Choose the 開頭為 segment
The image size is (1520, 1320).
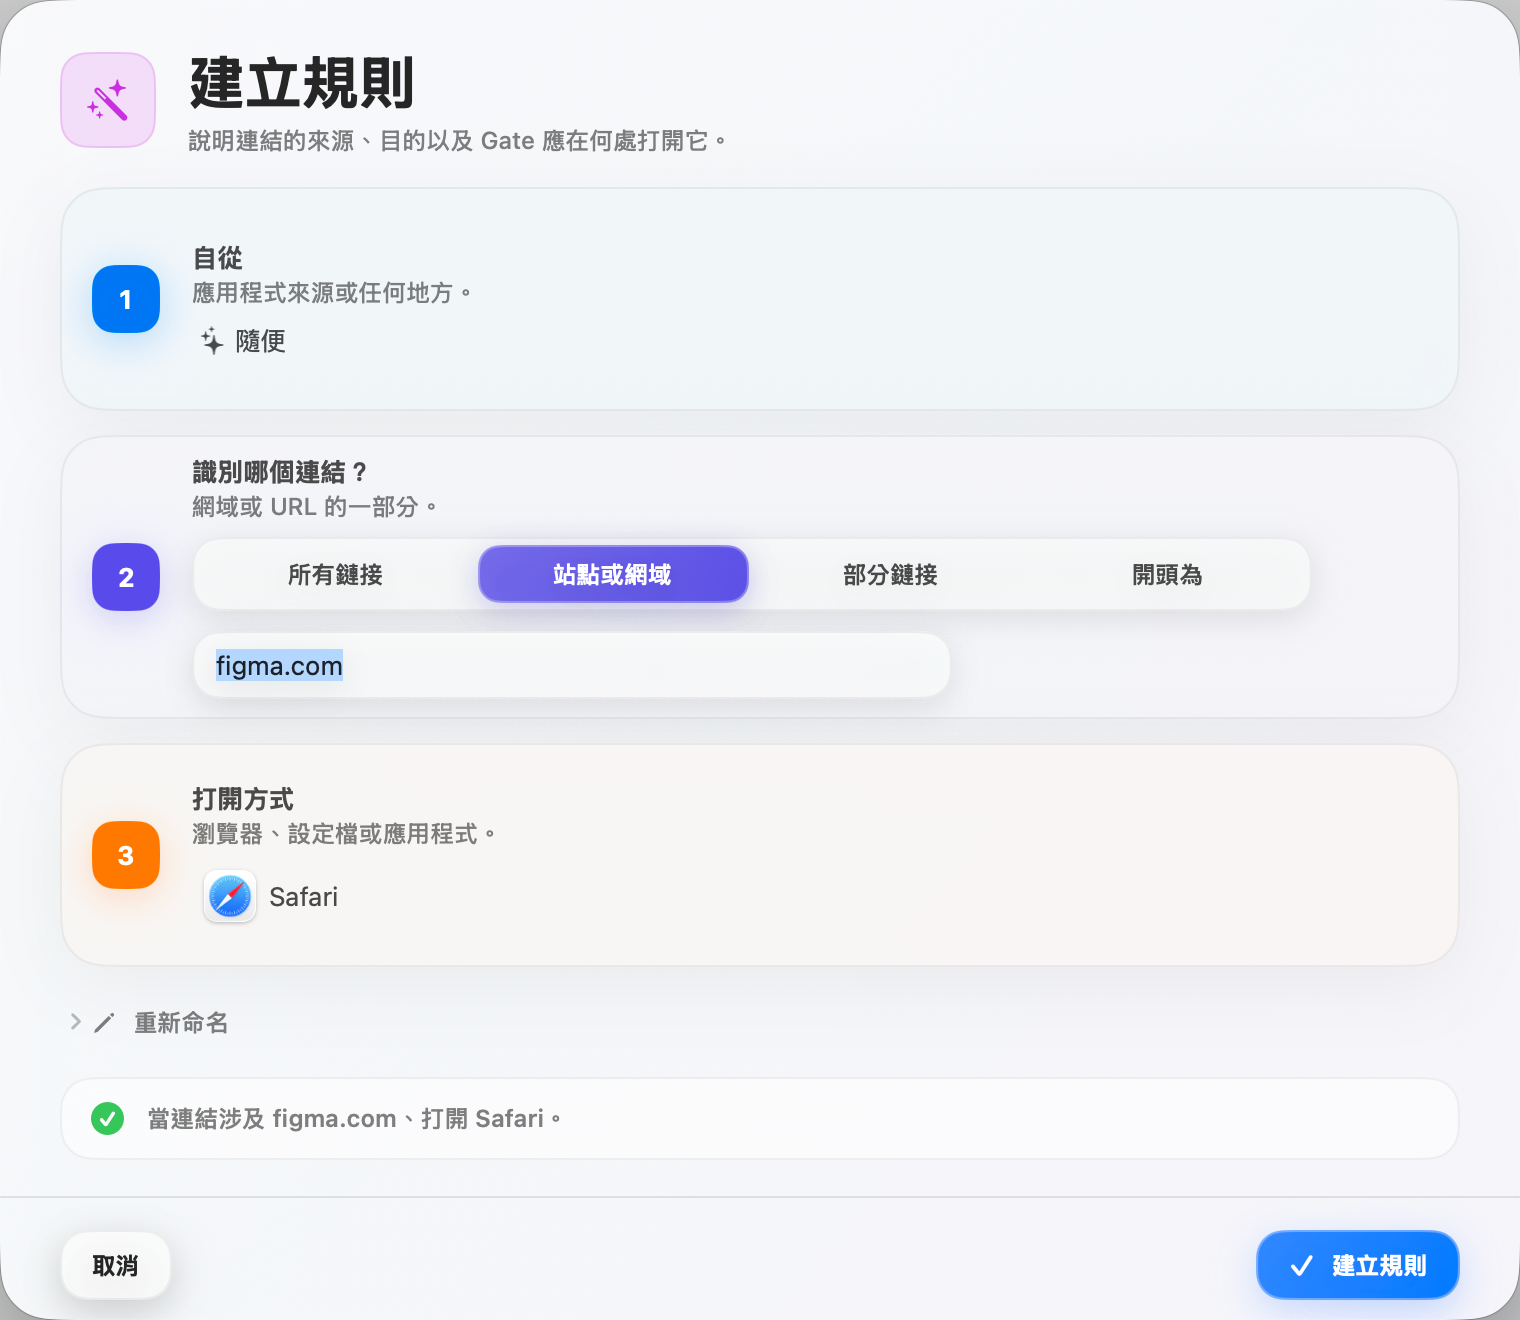coord(1167,574)
